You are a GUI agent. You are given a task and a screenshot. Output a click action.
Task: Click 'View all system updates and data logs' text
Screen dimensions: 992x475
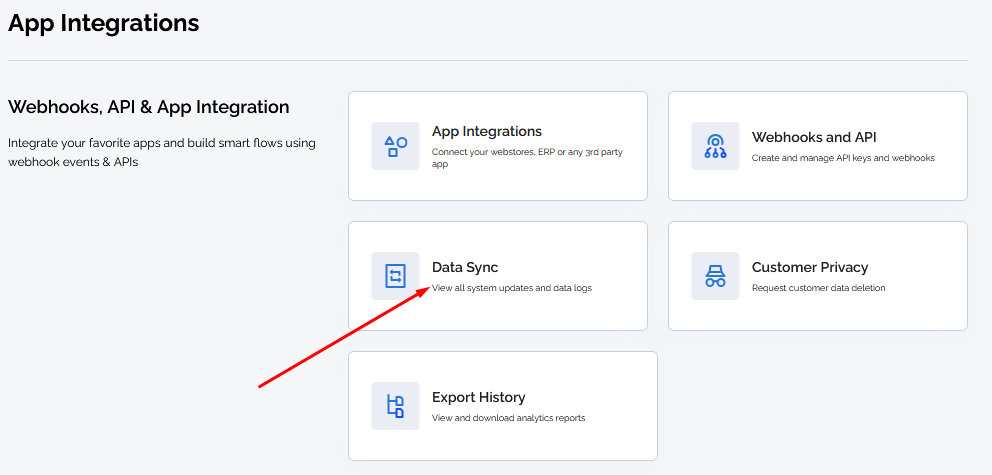(x=512, y=288)
